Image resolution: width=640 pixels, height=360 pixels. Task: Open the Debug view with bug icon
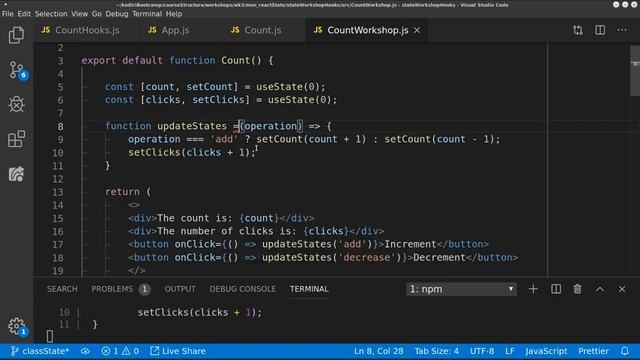click(16, 104)
